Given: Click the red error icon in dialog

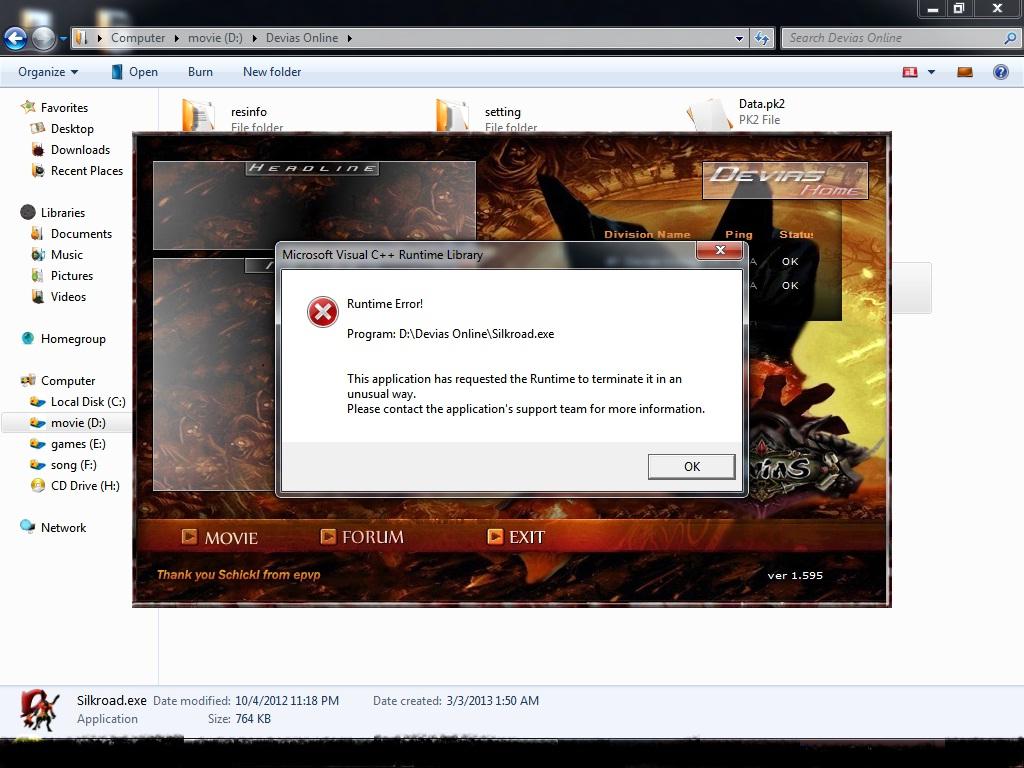Looking at the screenshot, I should (323, 312).
